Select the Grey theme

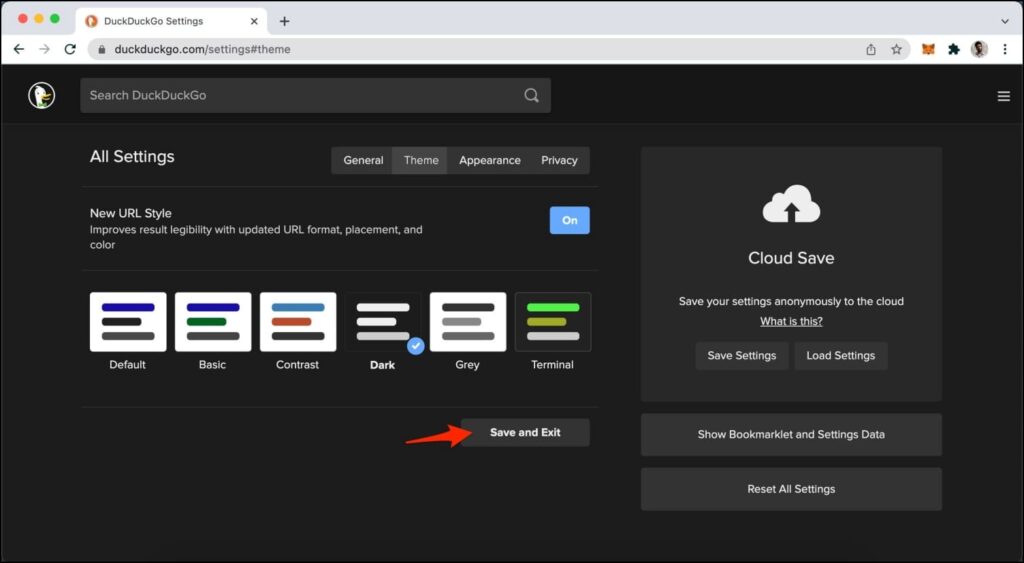point(468,322)
